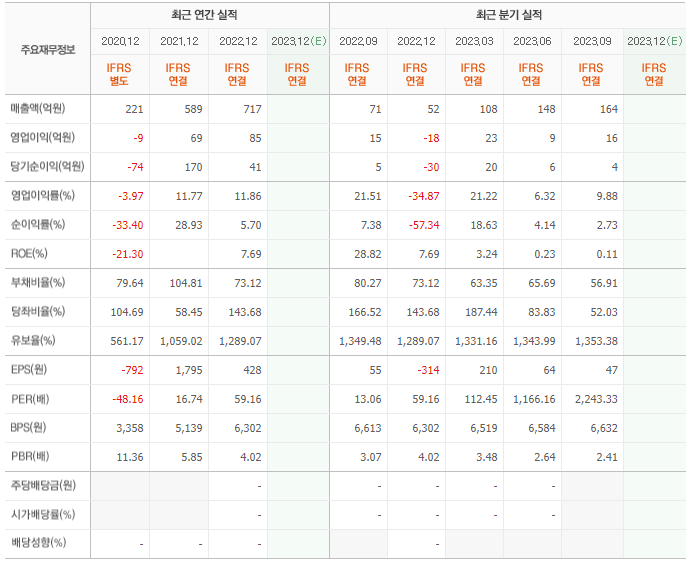Click the BPS value 3,358
The width and height of the screenshot is (693, 564).
click(x=130, y=428)
